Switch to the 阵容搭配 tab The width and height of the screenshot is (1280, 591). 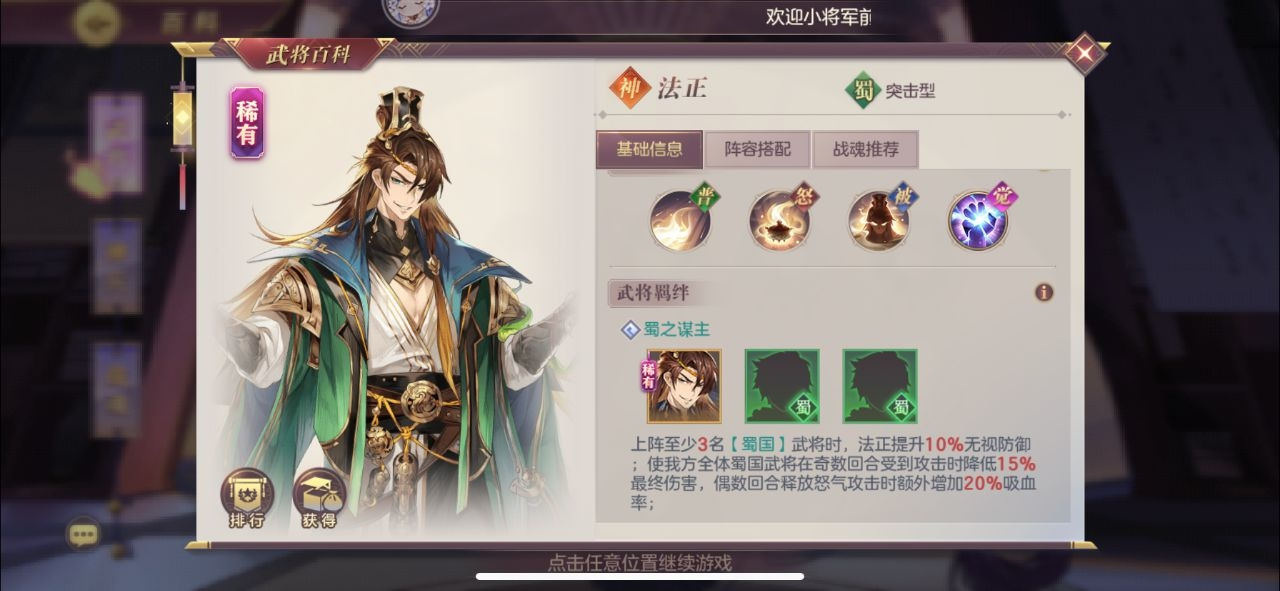point(757,149)
